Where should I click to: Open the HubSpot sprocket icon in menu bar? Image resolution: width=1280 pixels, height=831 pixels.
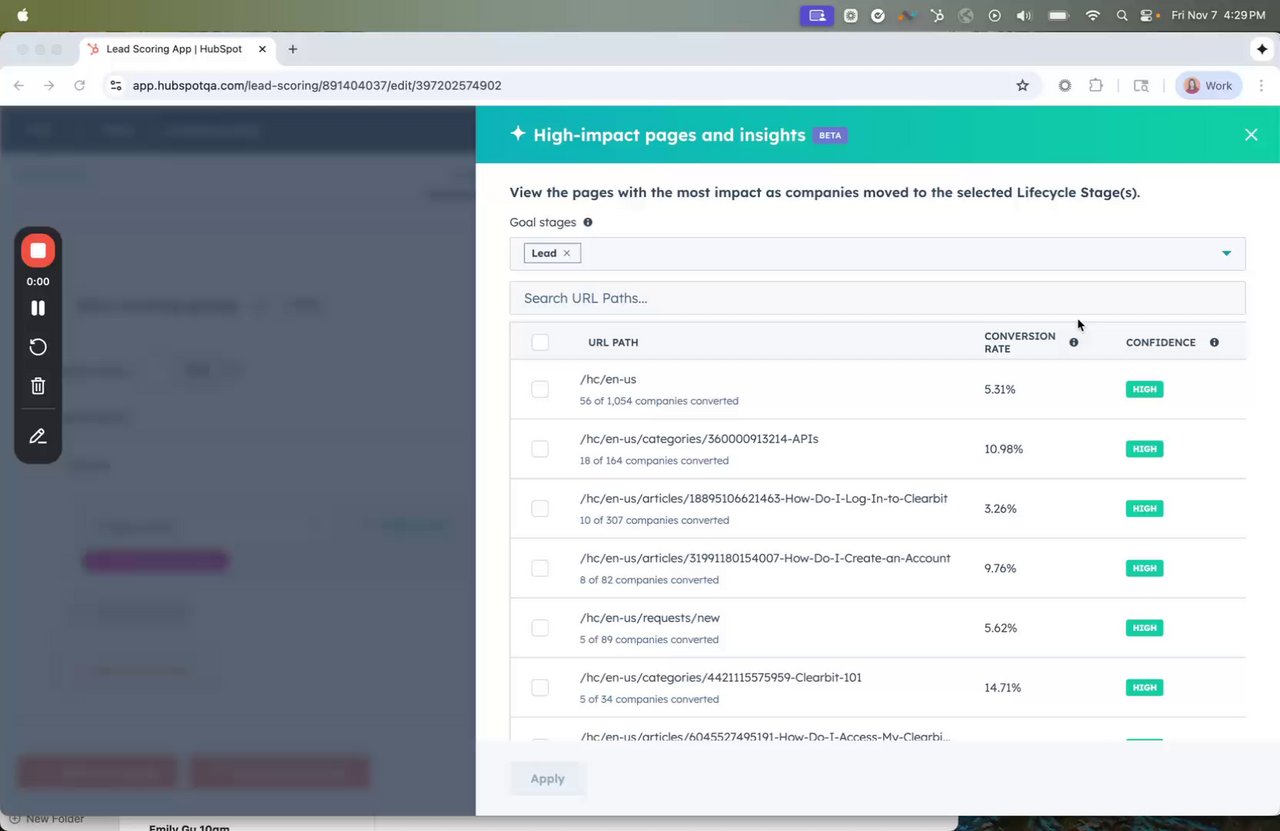tap(936, 15)
